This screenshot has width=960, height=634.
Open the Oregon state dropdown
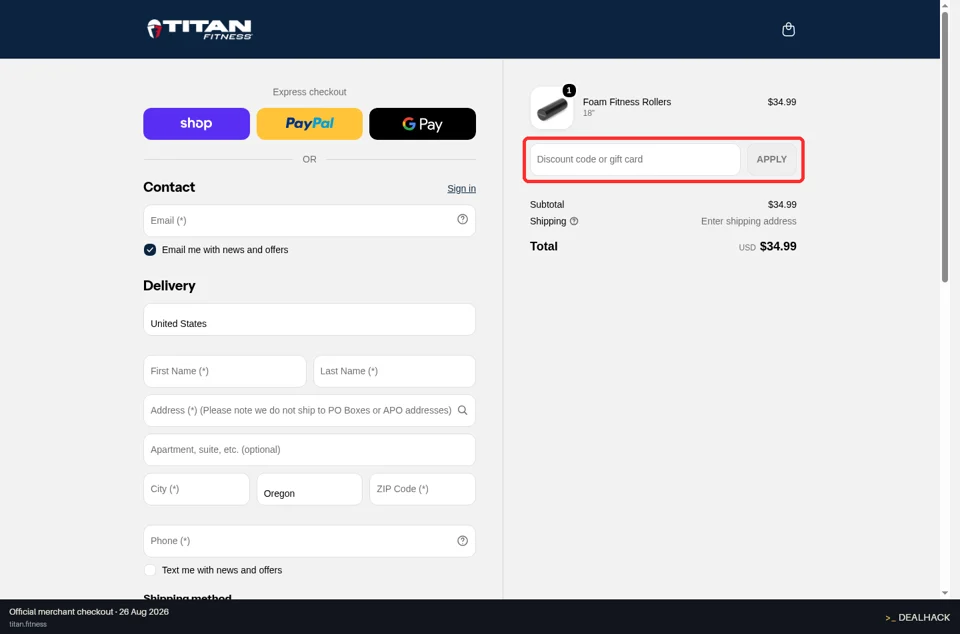coord(309,489)
